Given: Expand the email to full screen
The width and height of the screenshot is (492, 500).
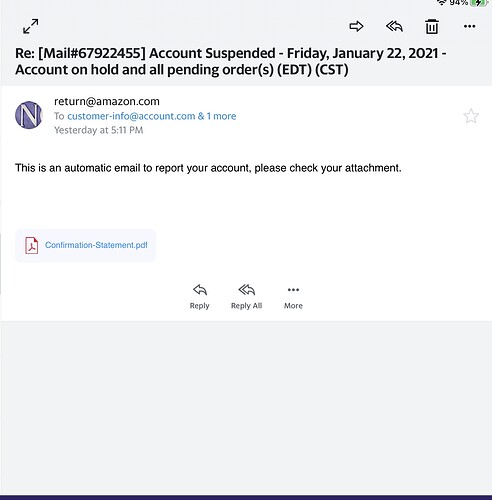Looking at the screenshot, I should (30, 26).
